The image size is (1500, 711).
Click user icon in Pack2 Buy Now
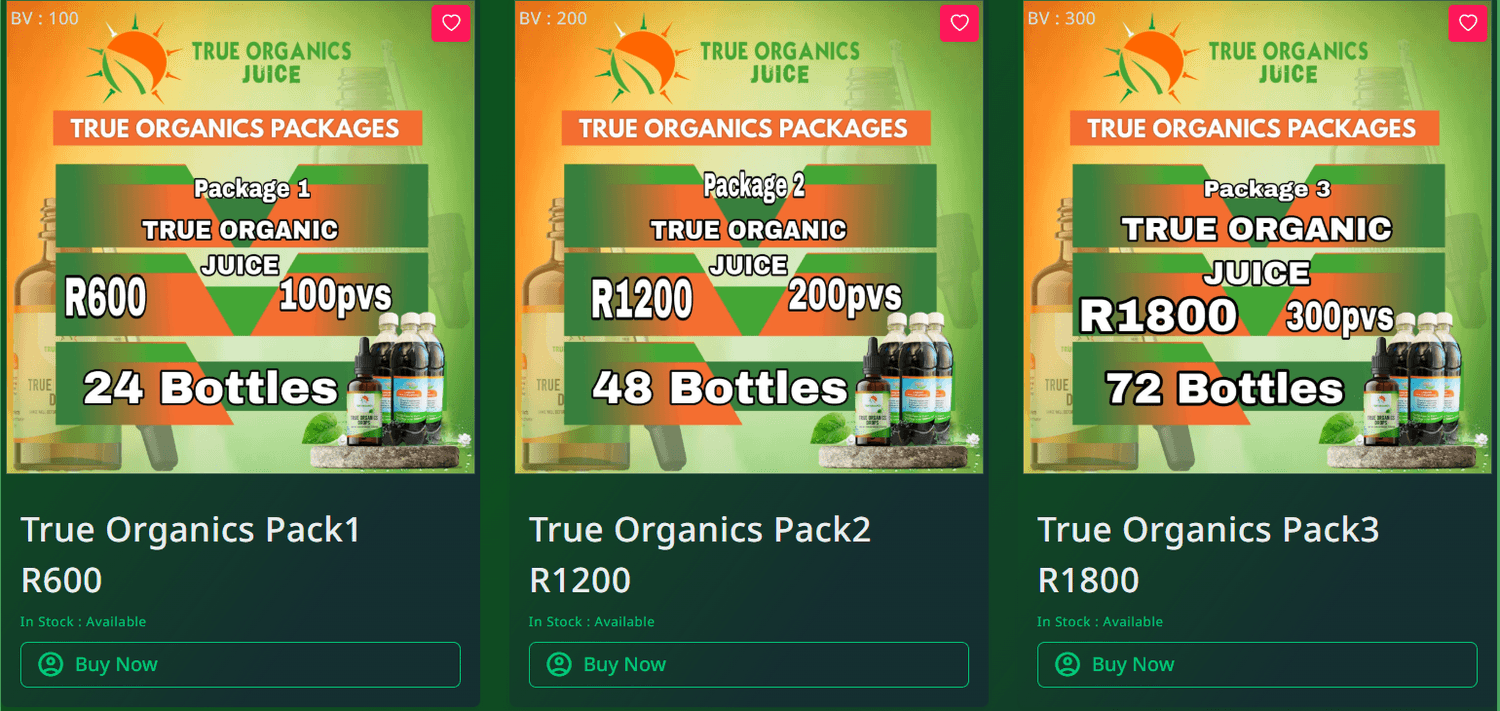pos(559,664)
